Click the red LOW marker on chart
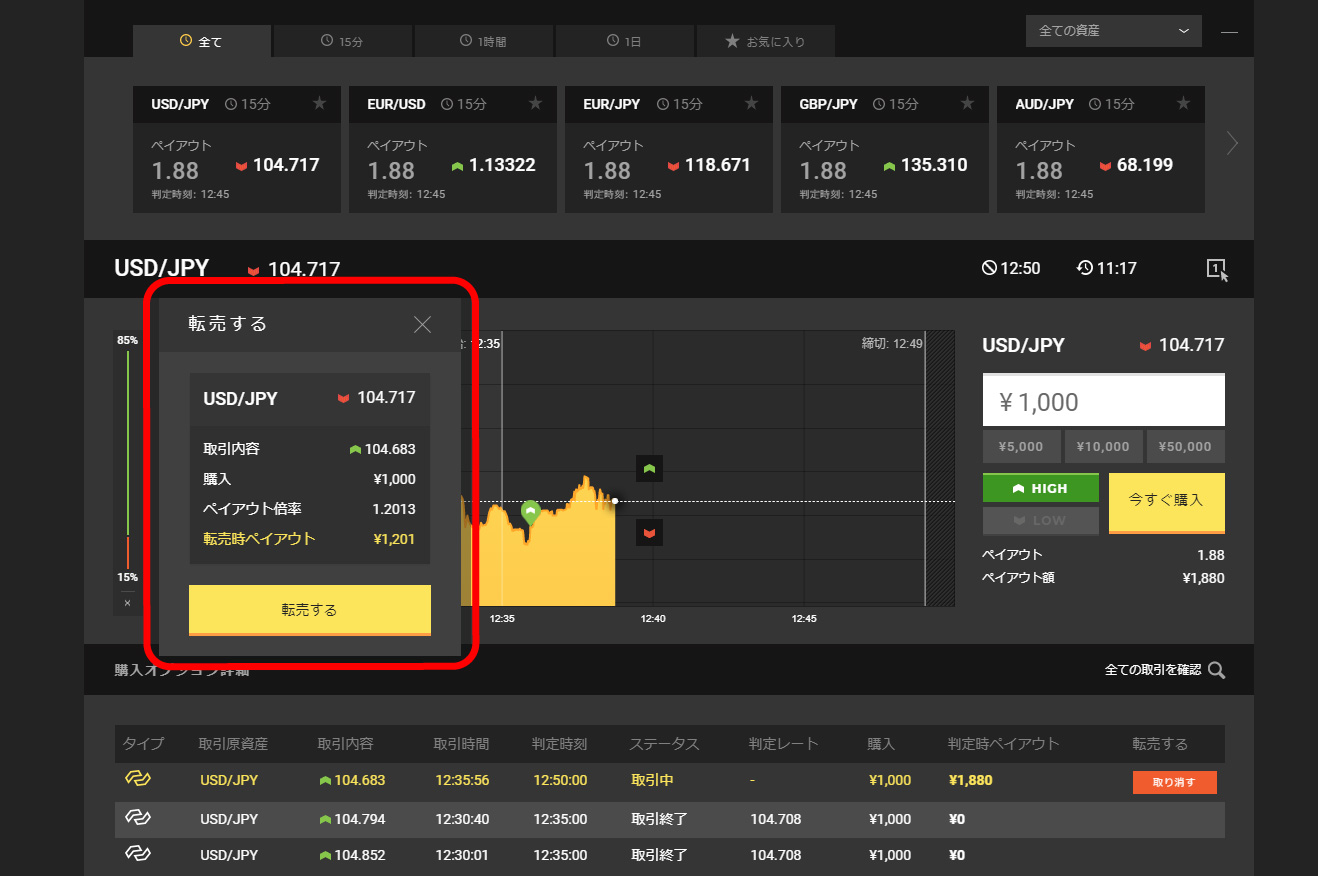The width and height of the screenshot is (1318, 876). [x=649, y=533]
